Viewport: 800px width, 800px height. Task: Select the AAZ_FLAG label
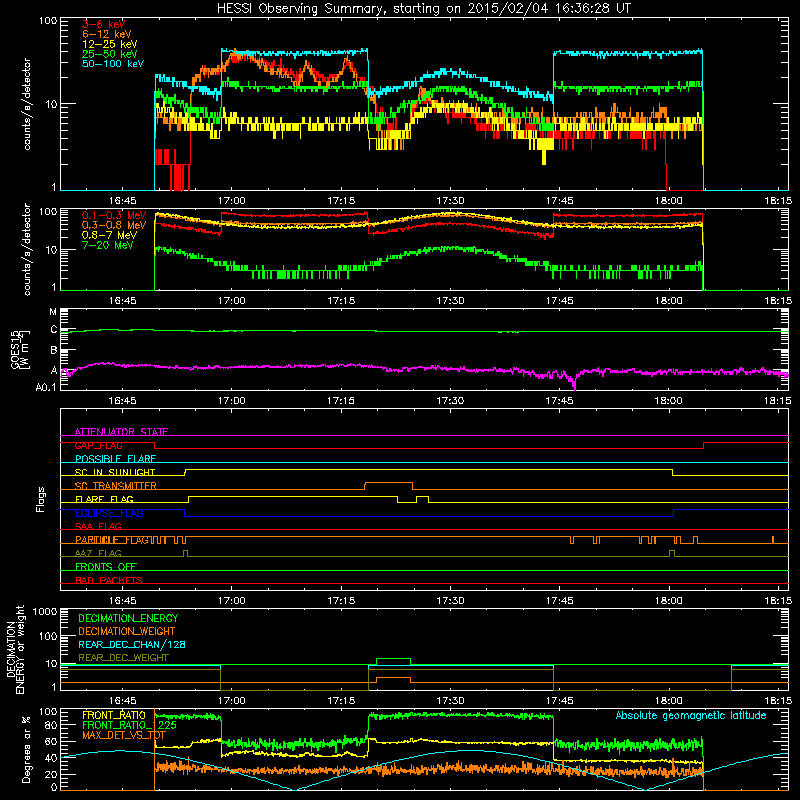98,553
